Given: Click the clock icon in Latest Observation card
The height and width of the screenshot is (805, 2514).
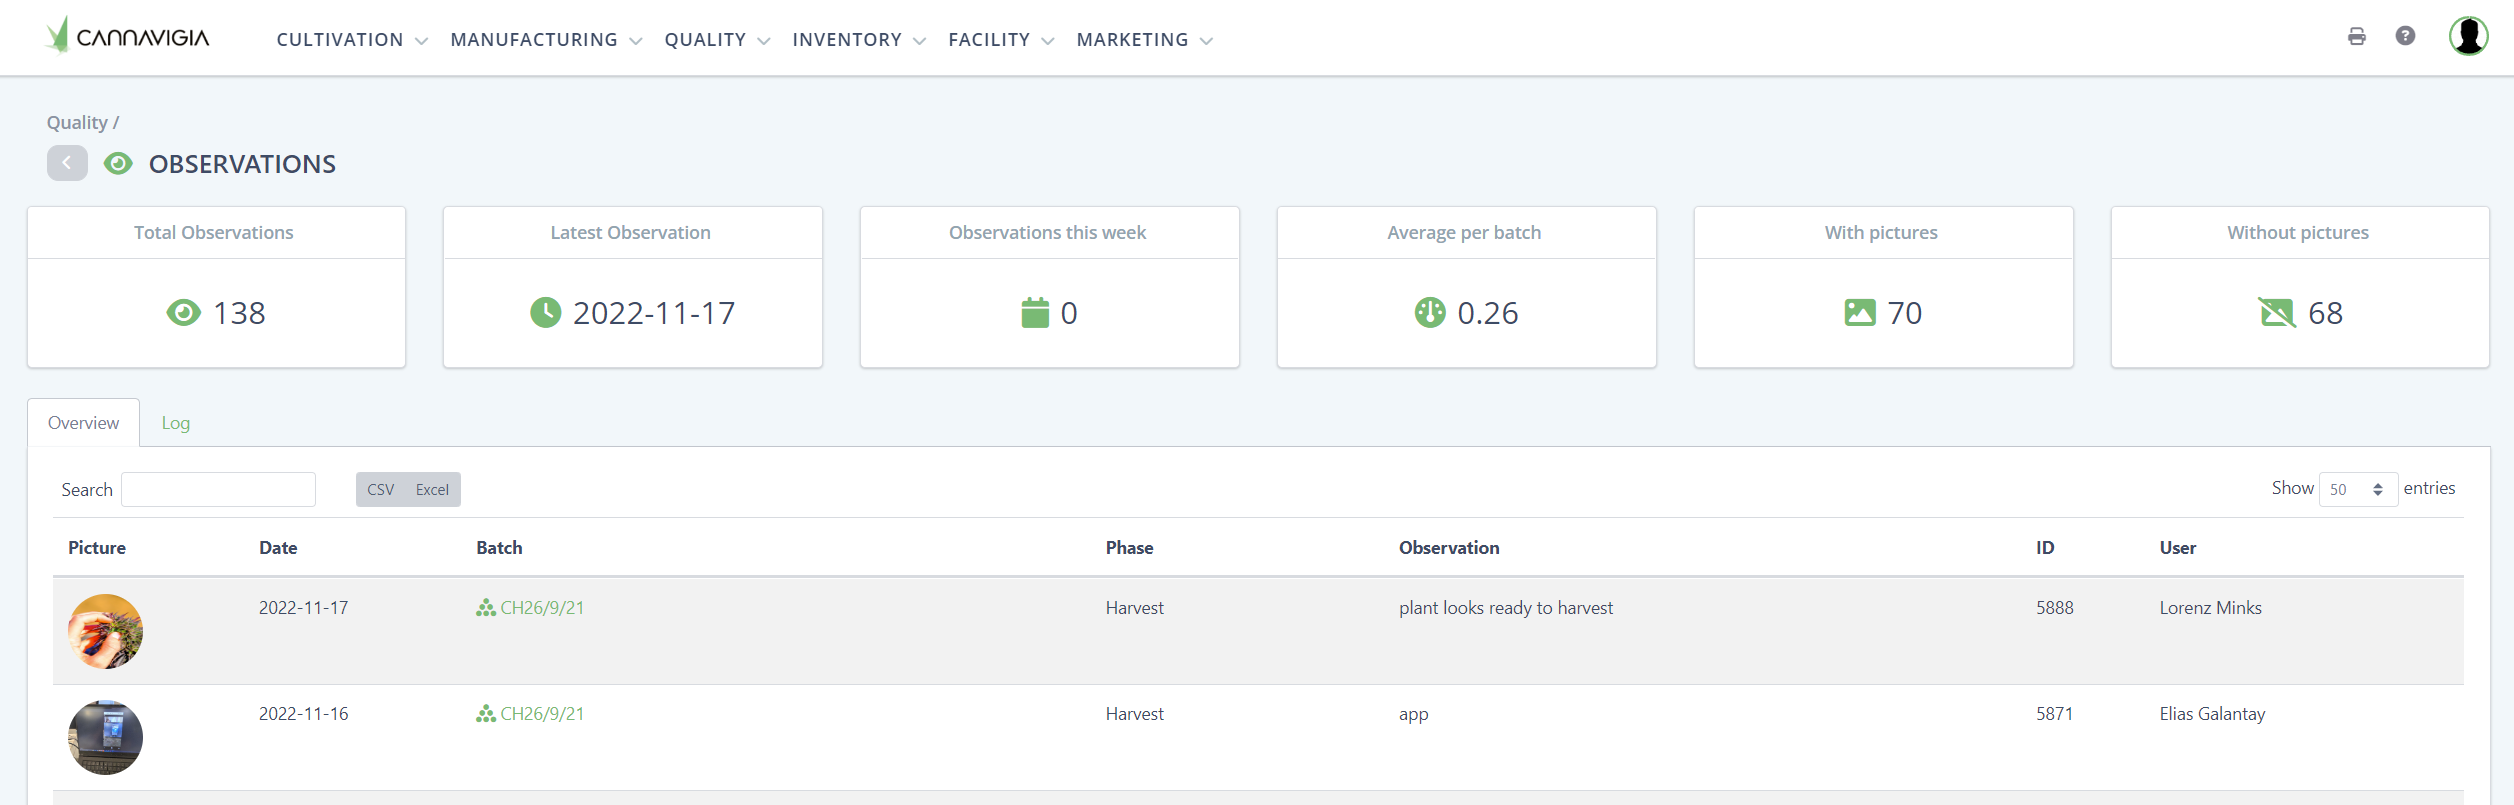Looking at the screenshot, I should (545, 313).
